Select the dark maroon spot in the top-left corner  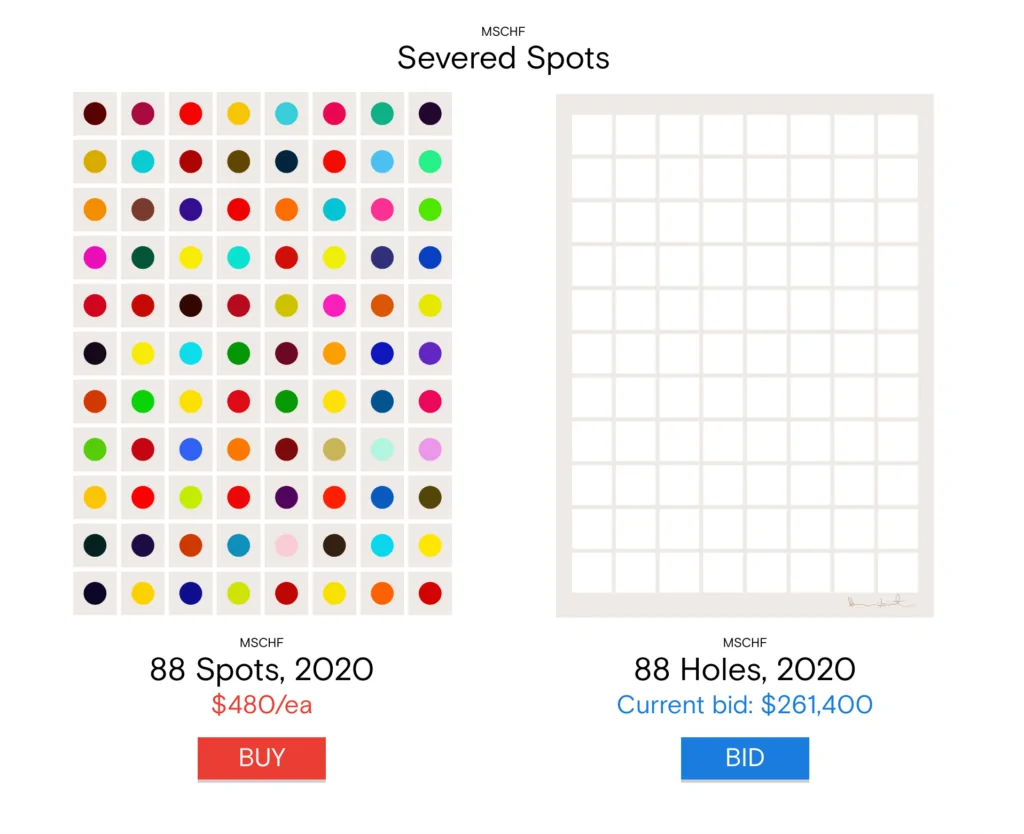point(95,114)
